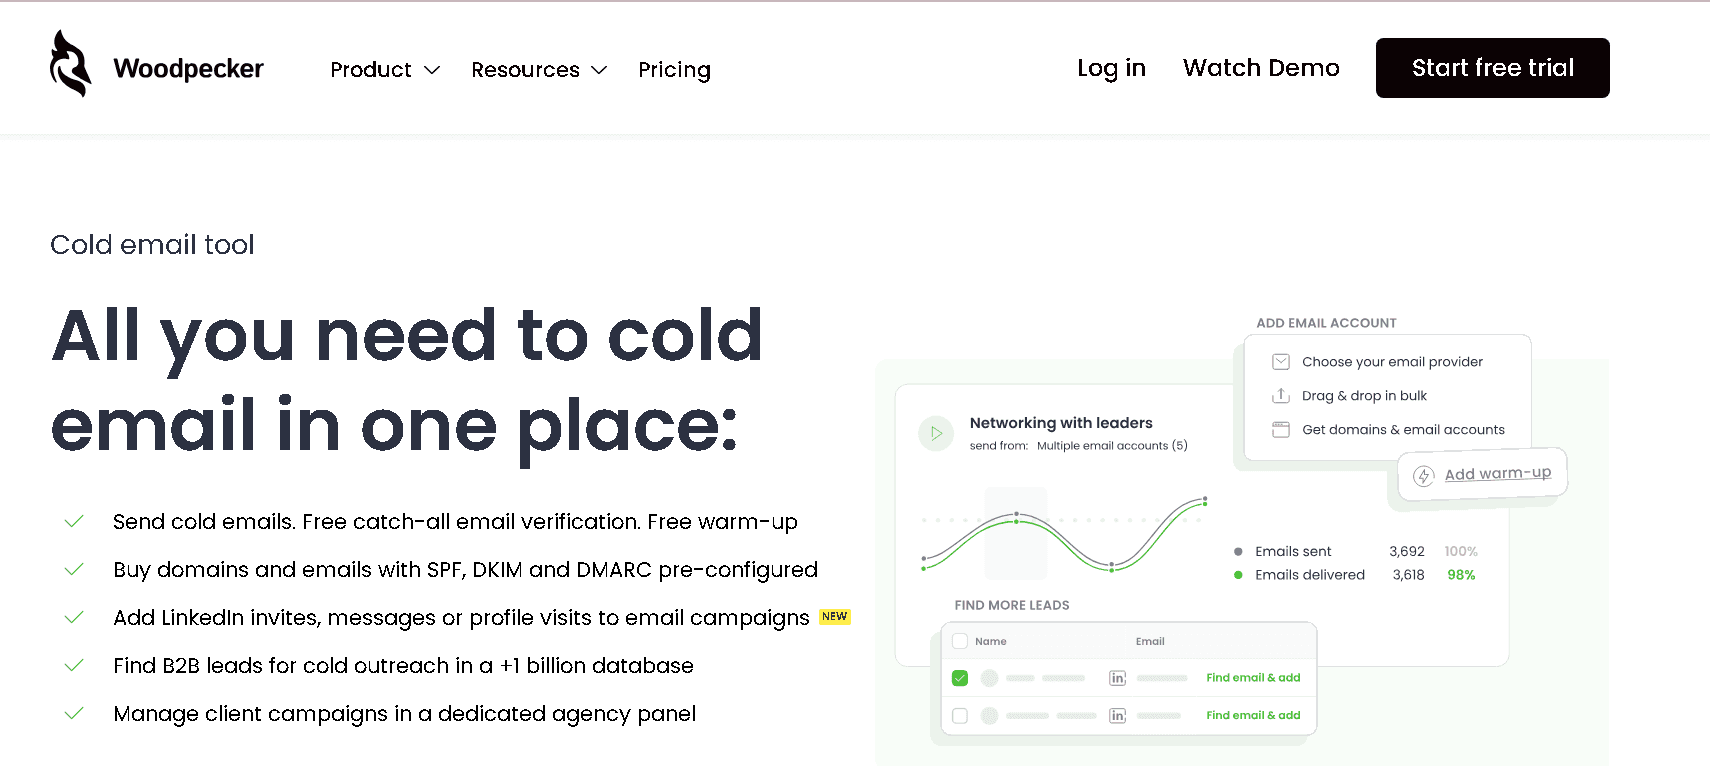
Task: Click the checkmark beside Send cold emails
Action: [x=74, y=522]
